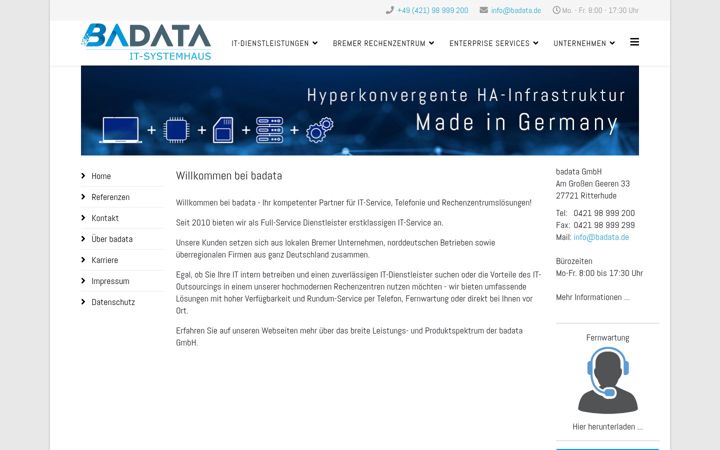Open the Impressum sidebar link

point(110,281)
